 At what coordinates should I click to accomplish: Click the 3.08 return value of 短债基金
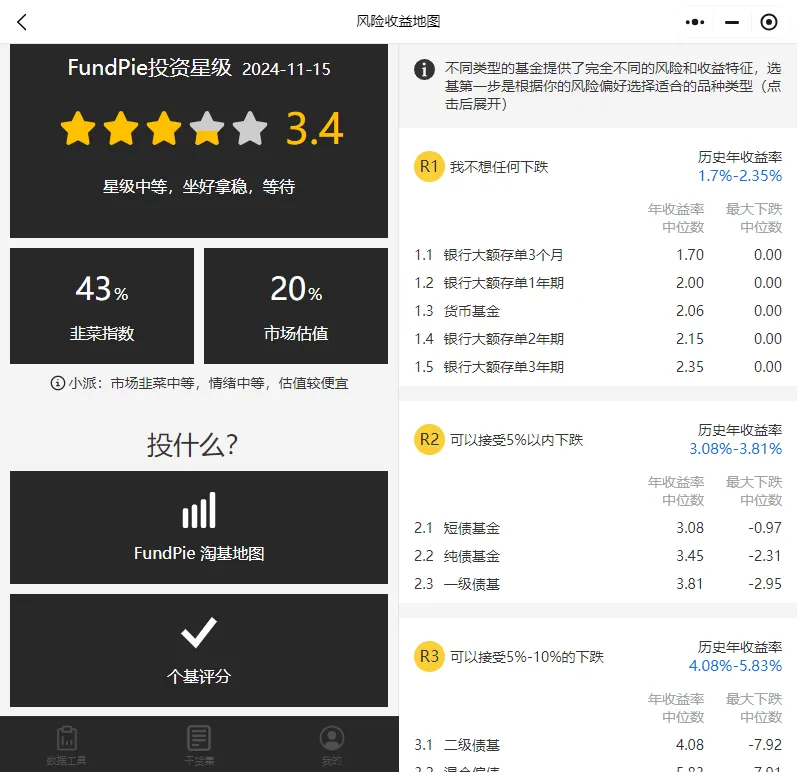coord(690,528)
